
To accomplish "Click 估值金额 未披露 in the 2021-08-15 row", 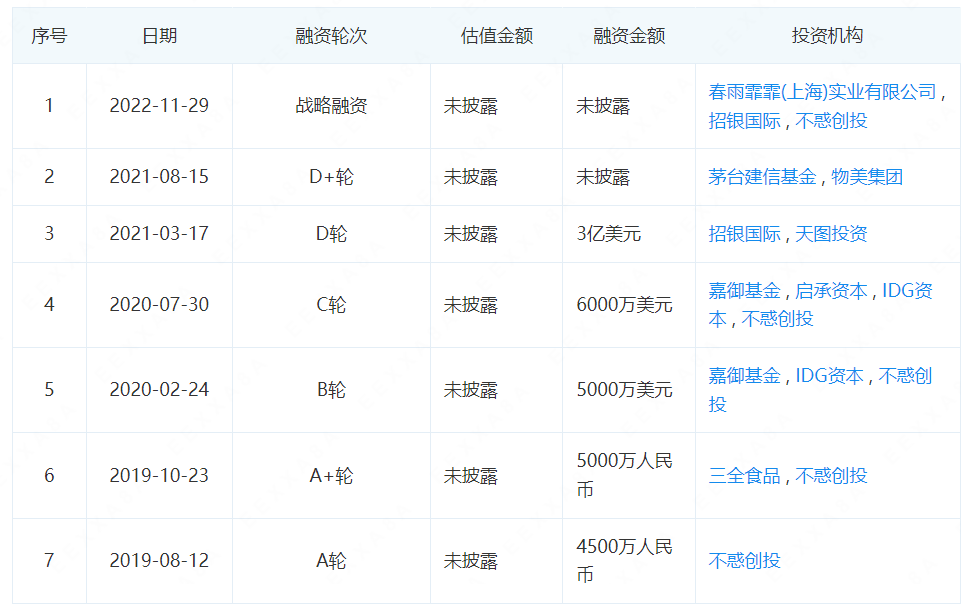I will [470, 177].
